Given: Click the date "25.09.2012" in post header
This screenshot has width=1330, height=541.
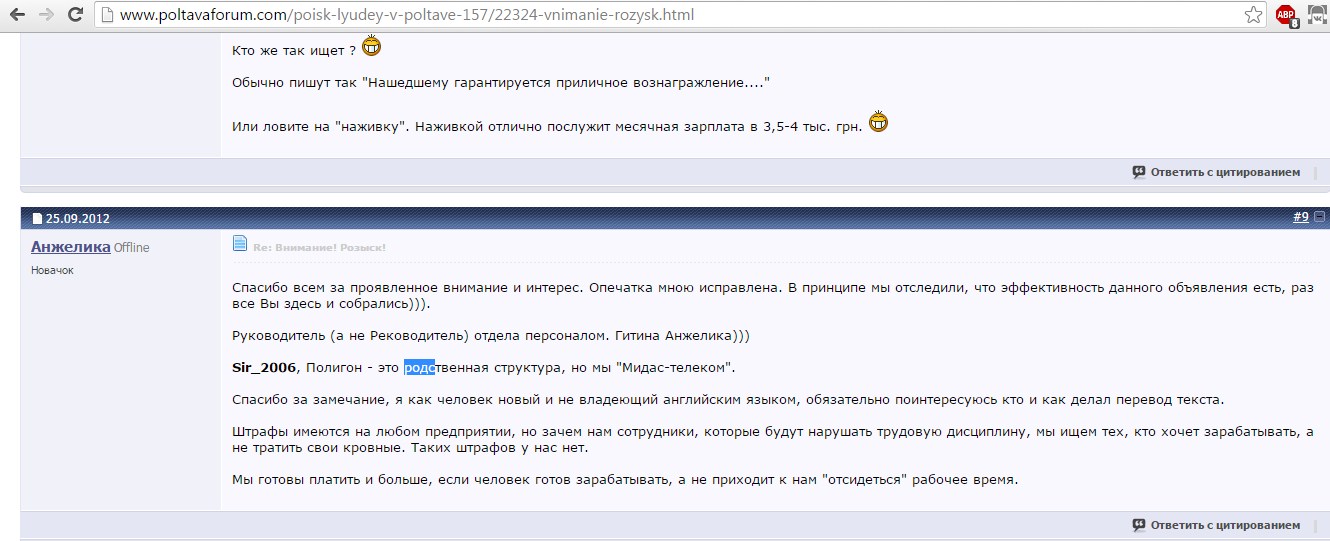Looking at the screenshot, I should (x=77, y=218).
